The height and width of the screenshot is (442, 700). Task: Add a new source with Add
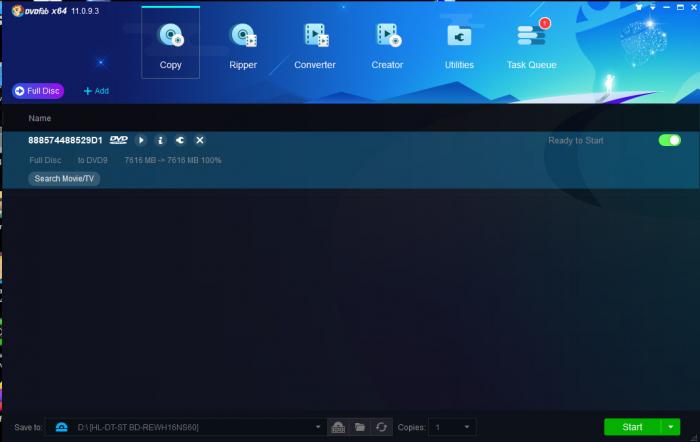click(96, 91)
